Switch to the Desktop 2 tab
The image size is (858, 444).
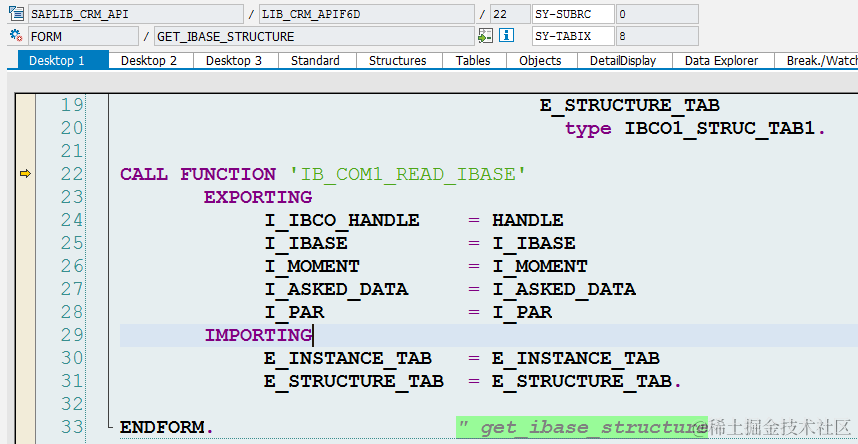(x=149, y=60)
